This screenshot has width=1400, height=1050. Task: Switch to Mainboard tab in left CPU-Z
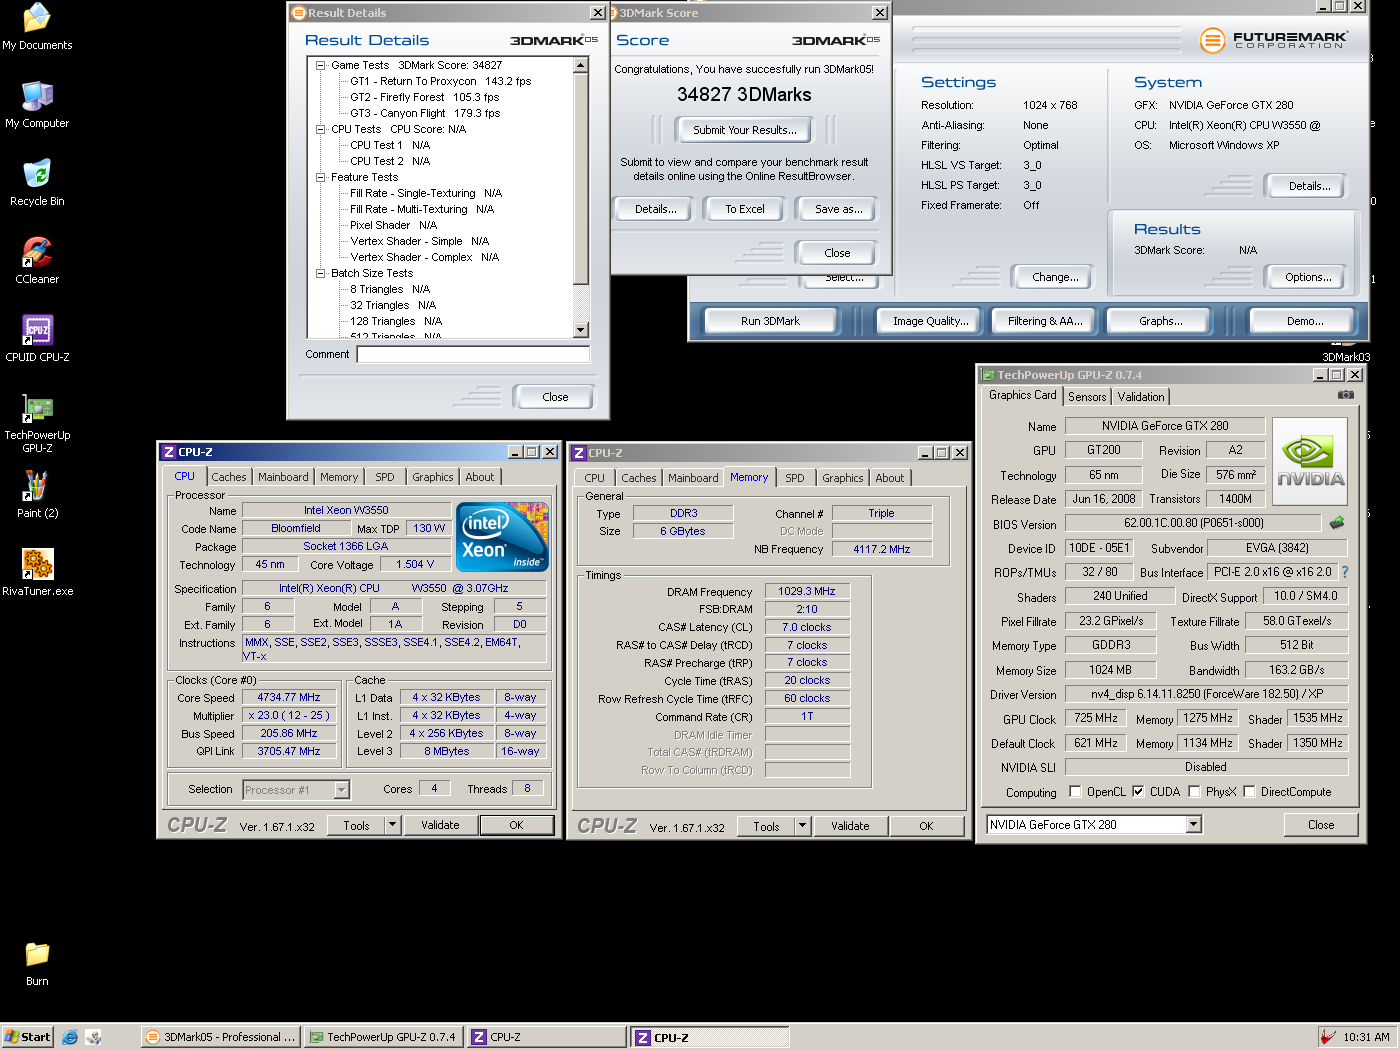pos(283,477)
